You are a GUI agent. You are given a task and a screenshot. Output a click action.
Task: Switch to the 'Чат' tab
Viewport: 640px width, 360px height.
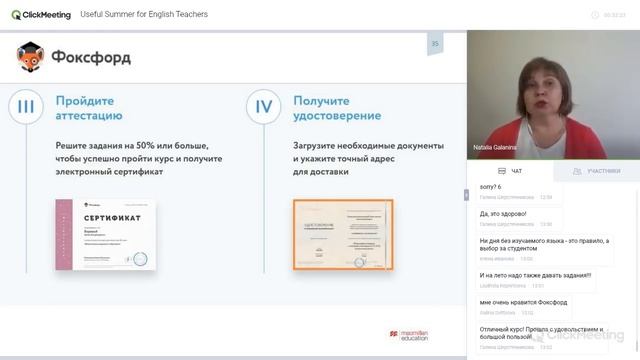(510, 171)
